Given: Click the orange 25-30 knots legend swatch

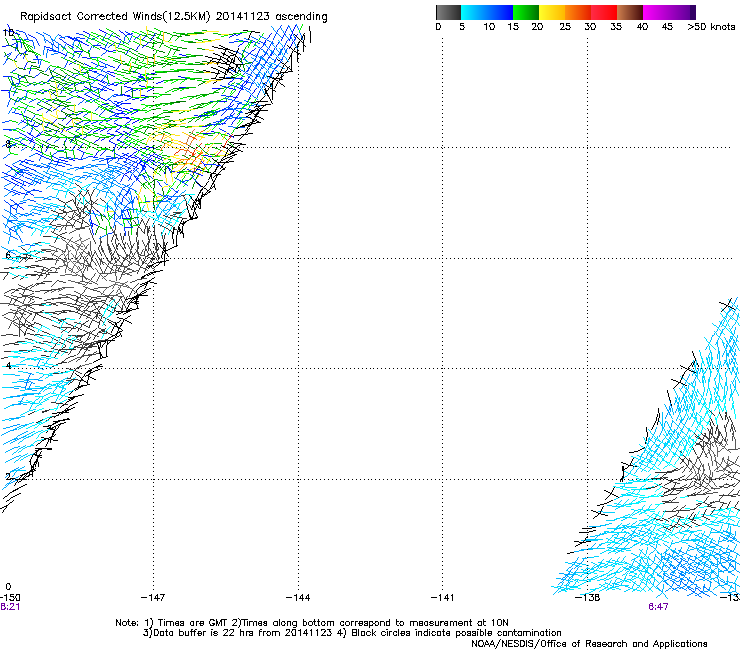Looking at the screenshot, I should tap(578, 12).
